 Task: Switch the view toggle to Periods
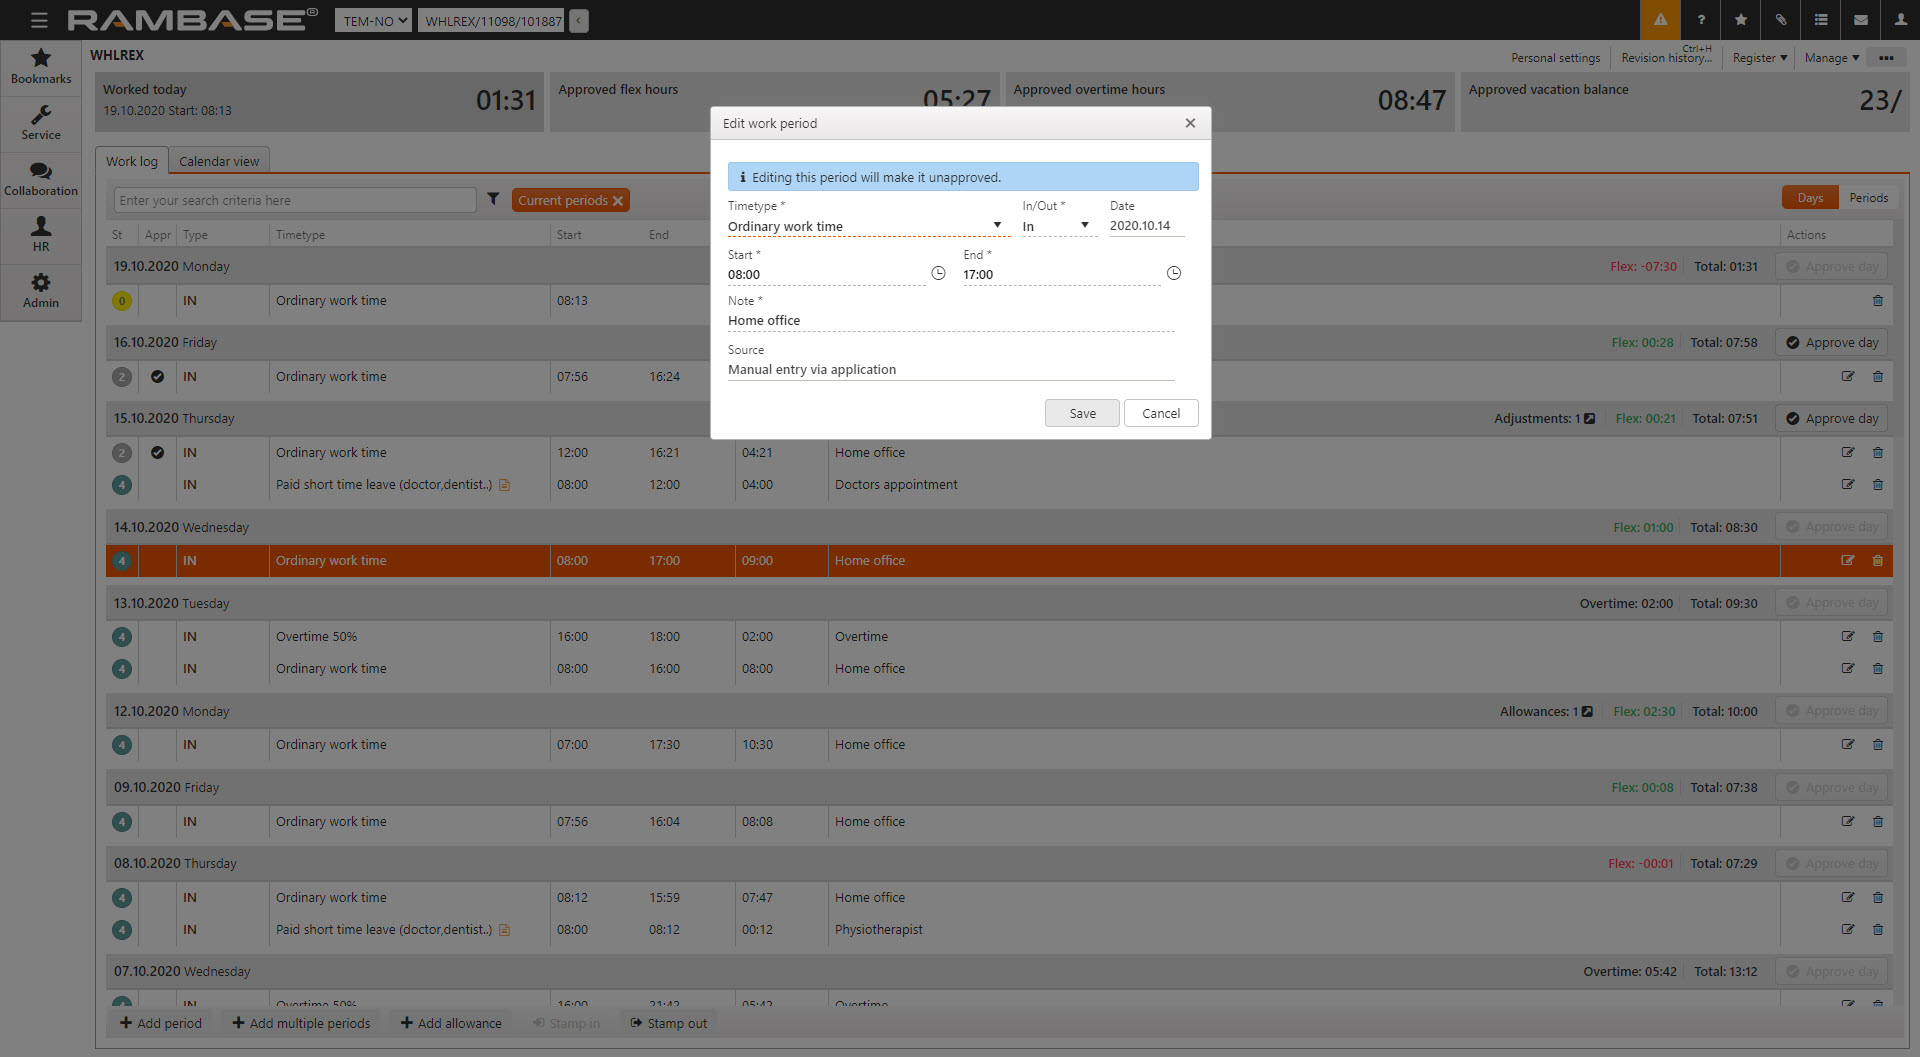[1868, 198]
